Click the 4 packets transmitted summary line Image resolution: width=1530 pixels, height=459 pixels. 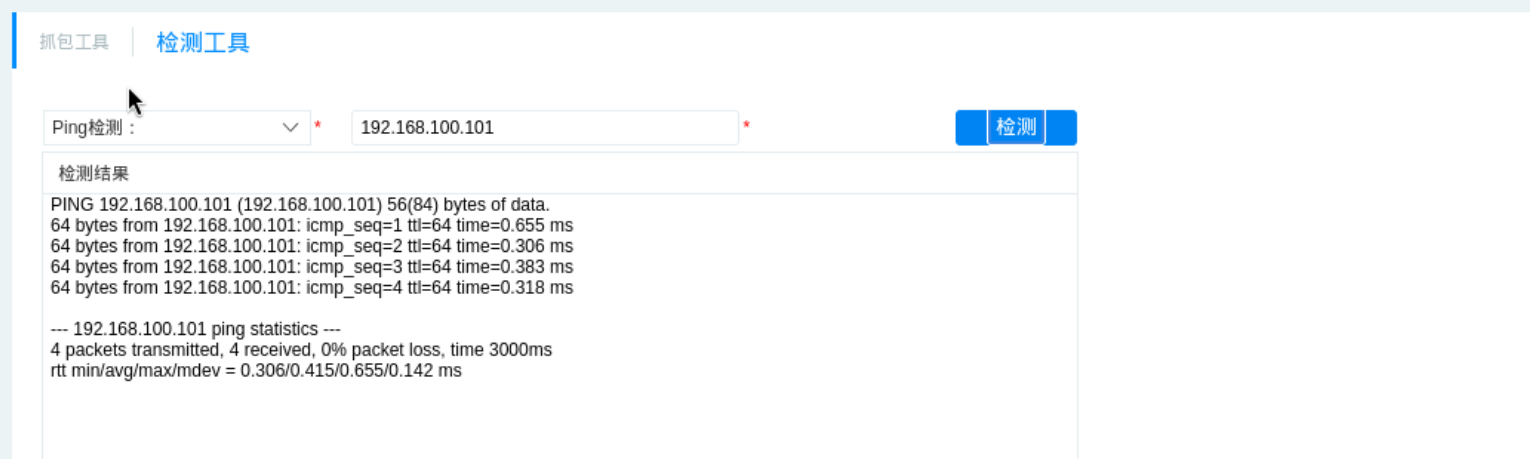click(x=301, y=350)
